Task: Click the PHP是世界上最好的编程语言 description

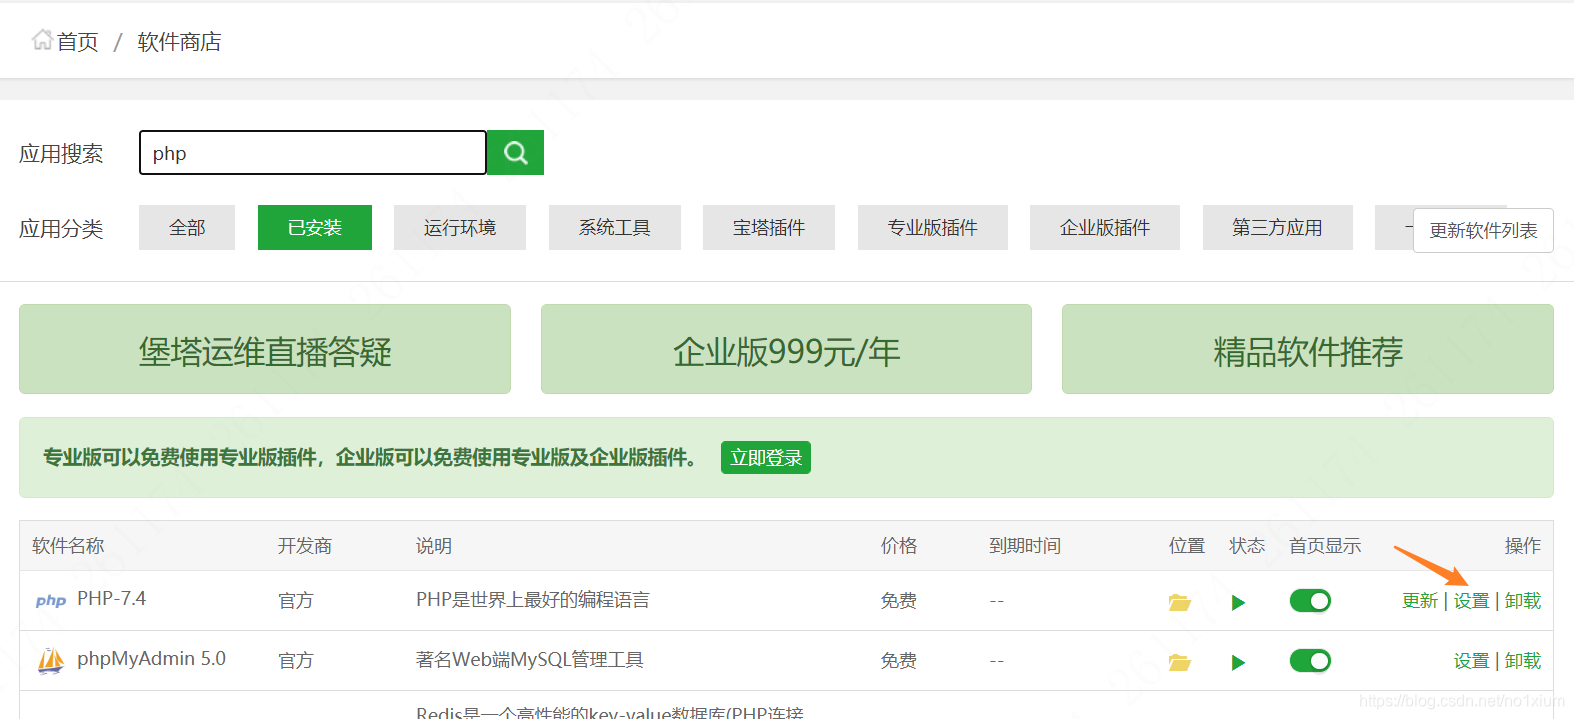Action: [533, 600]
